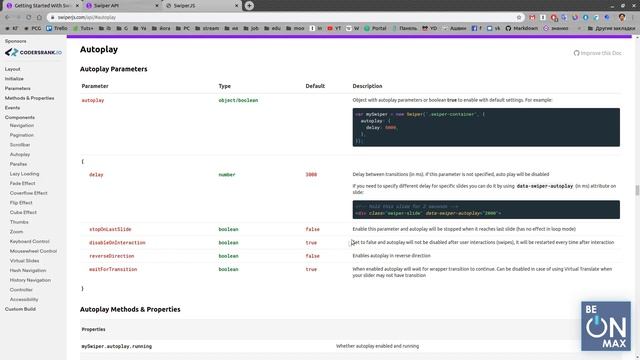Open Parallax component docs
640x360 pixels.
pyautogui.click(x=18, y=164)
